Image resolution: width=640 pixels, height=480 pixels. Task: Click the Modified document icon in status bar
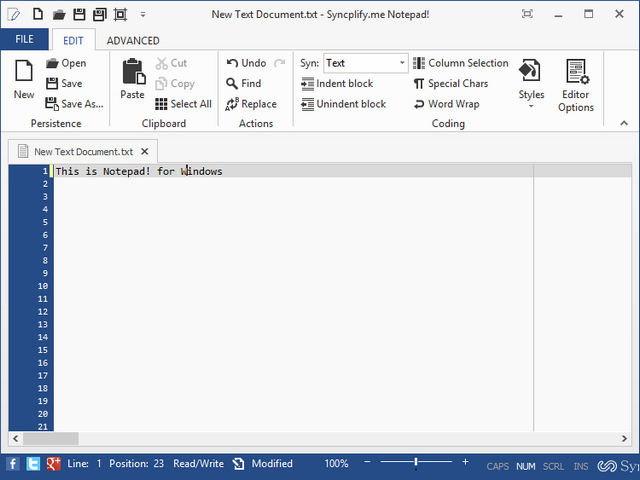click(x=238, y=464)
